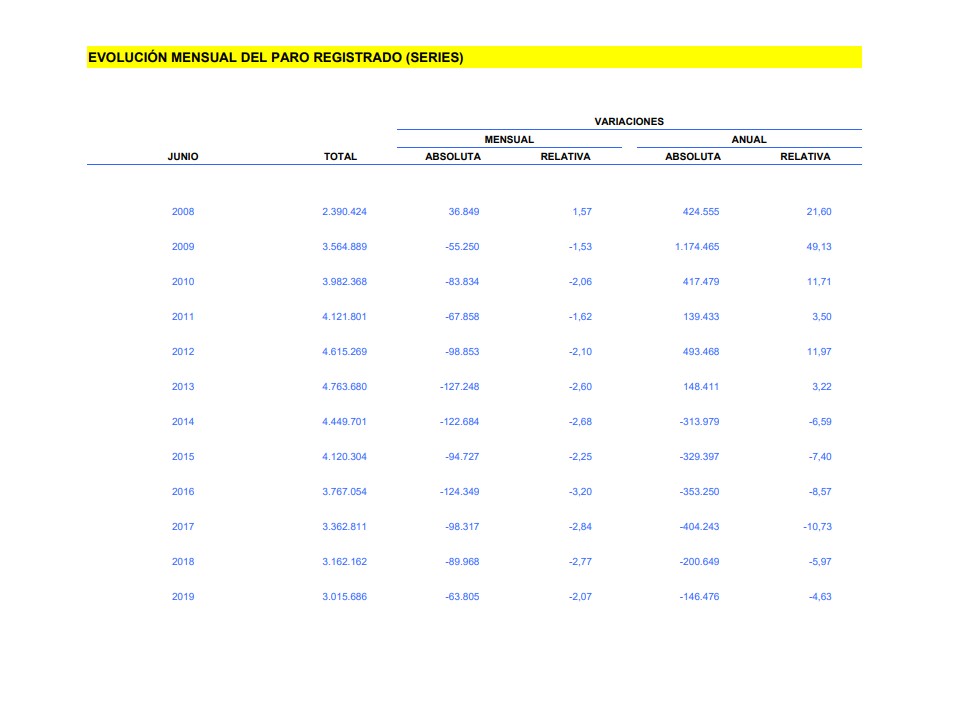961x705 pixels.
Task: Select the annual relative value -10,73
Action: point(816,527)
